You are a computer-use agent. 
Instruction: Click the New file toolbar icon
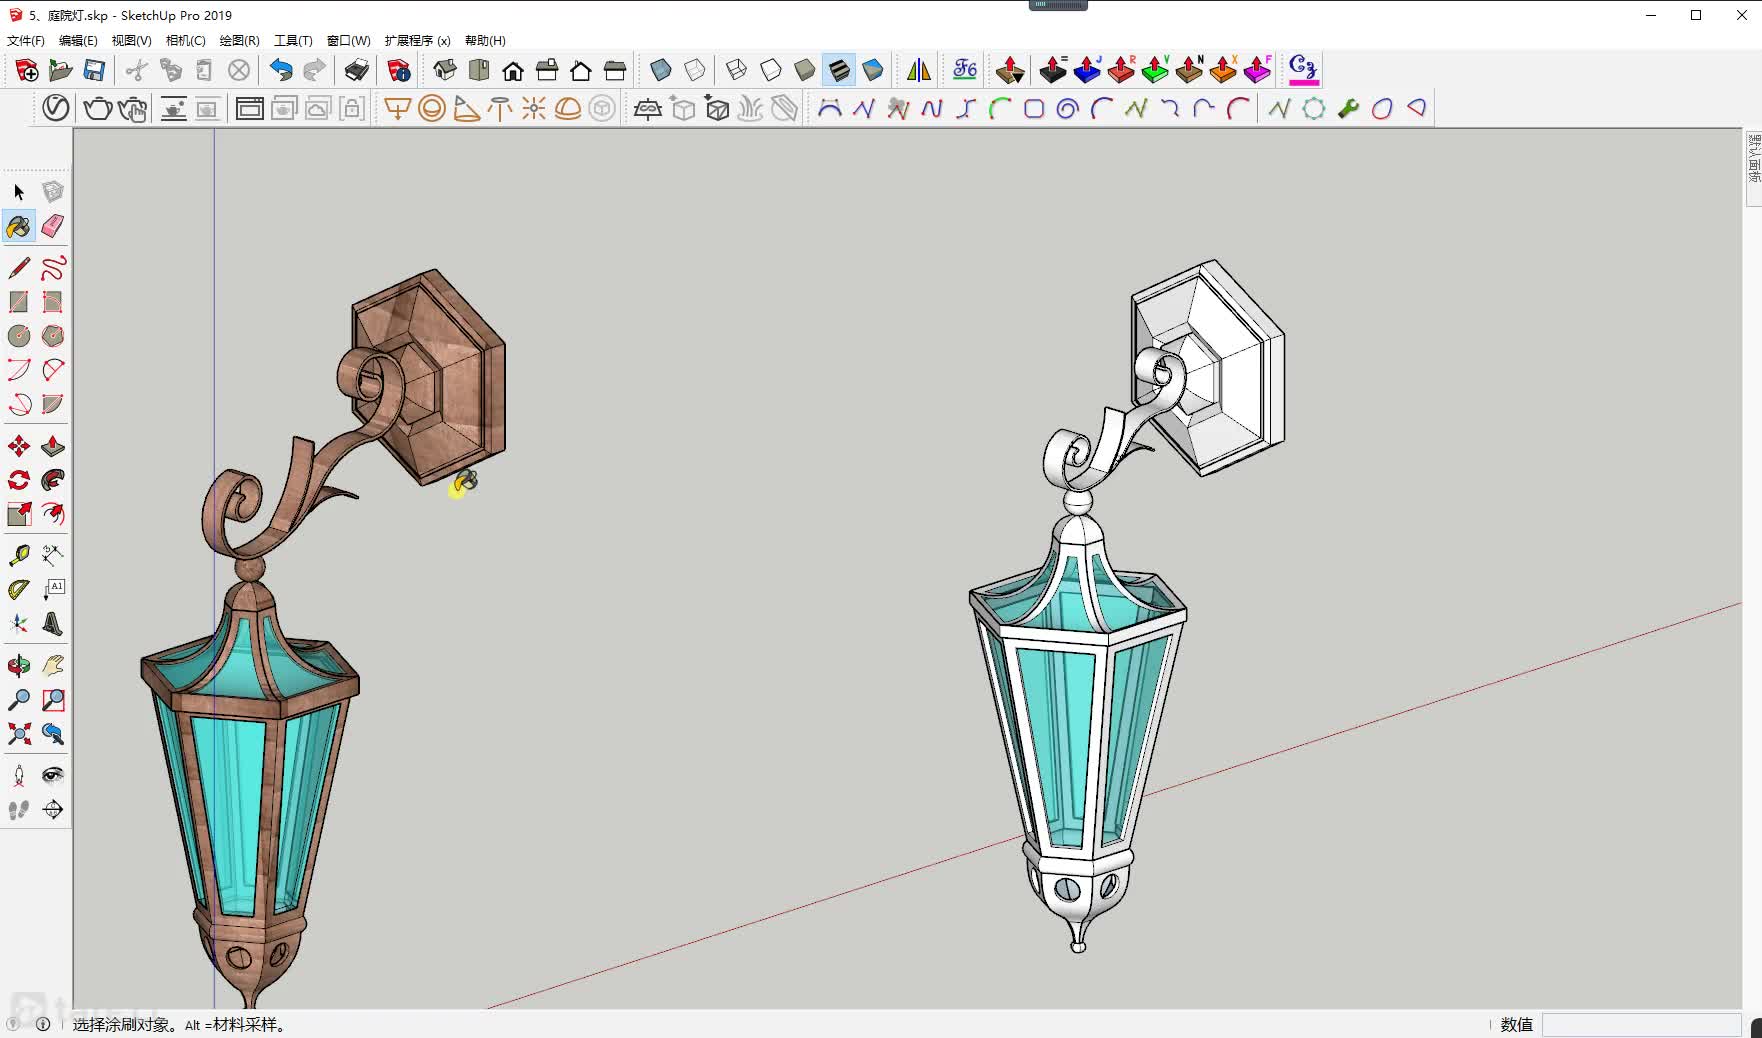pyautogui.click(x=27, y=70)
